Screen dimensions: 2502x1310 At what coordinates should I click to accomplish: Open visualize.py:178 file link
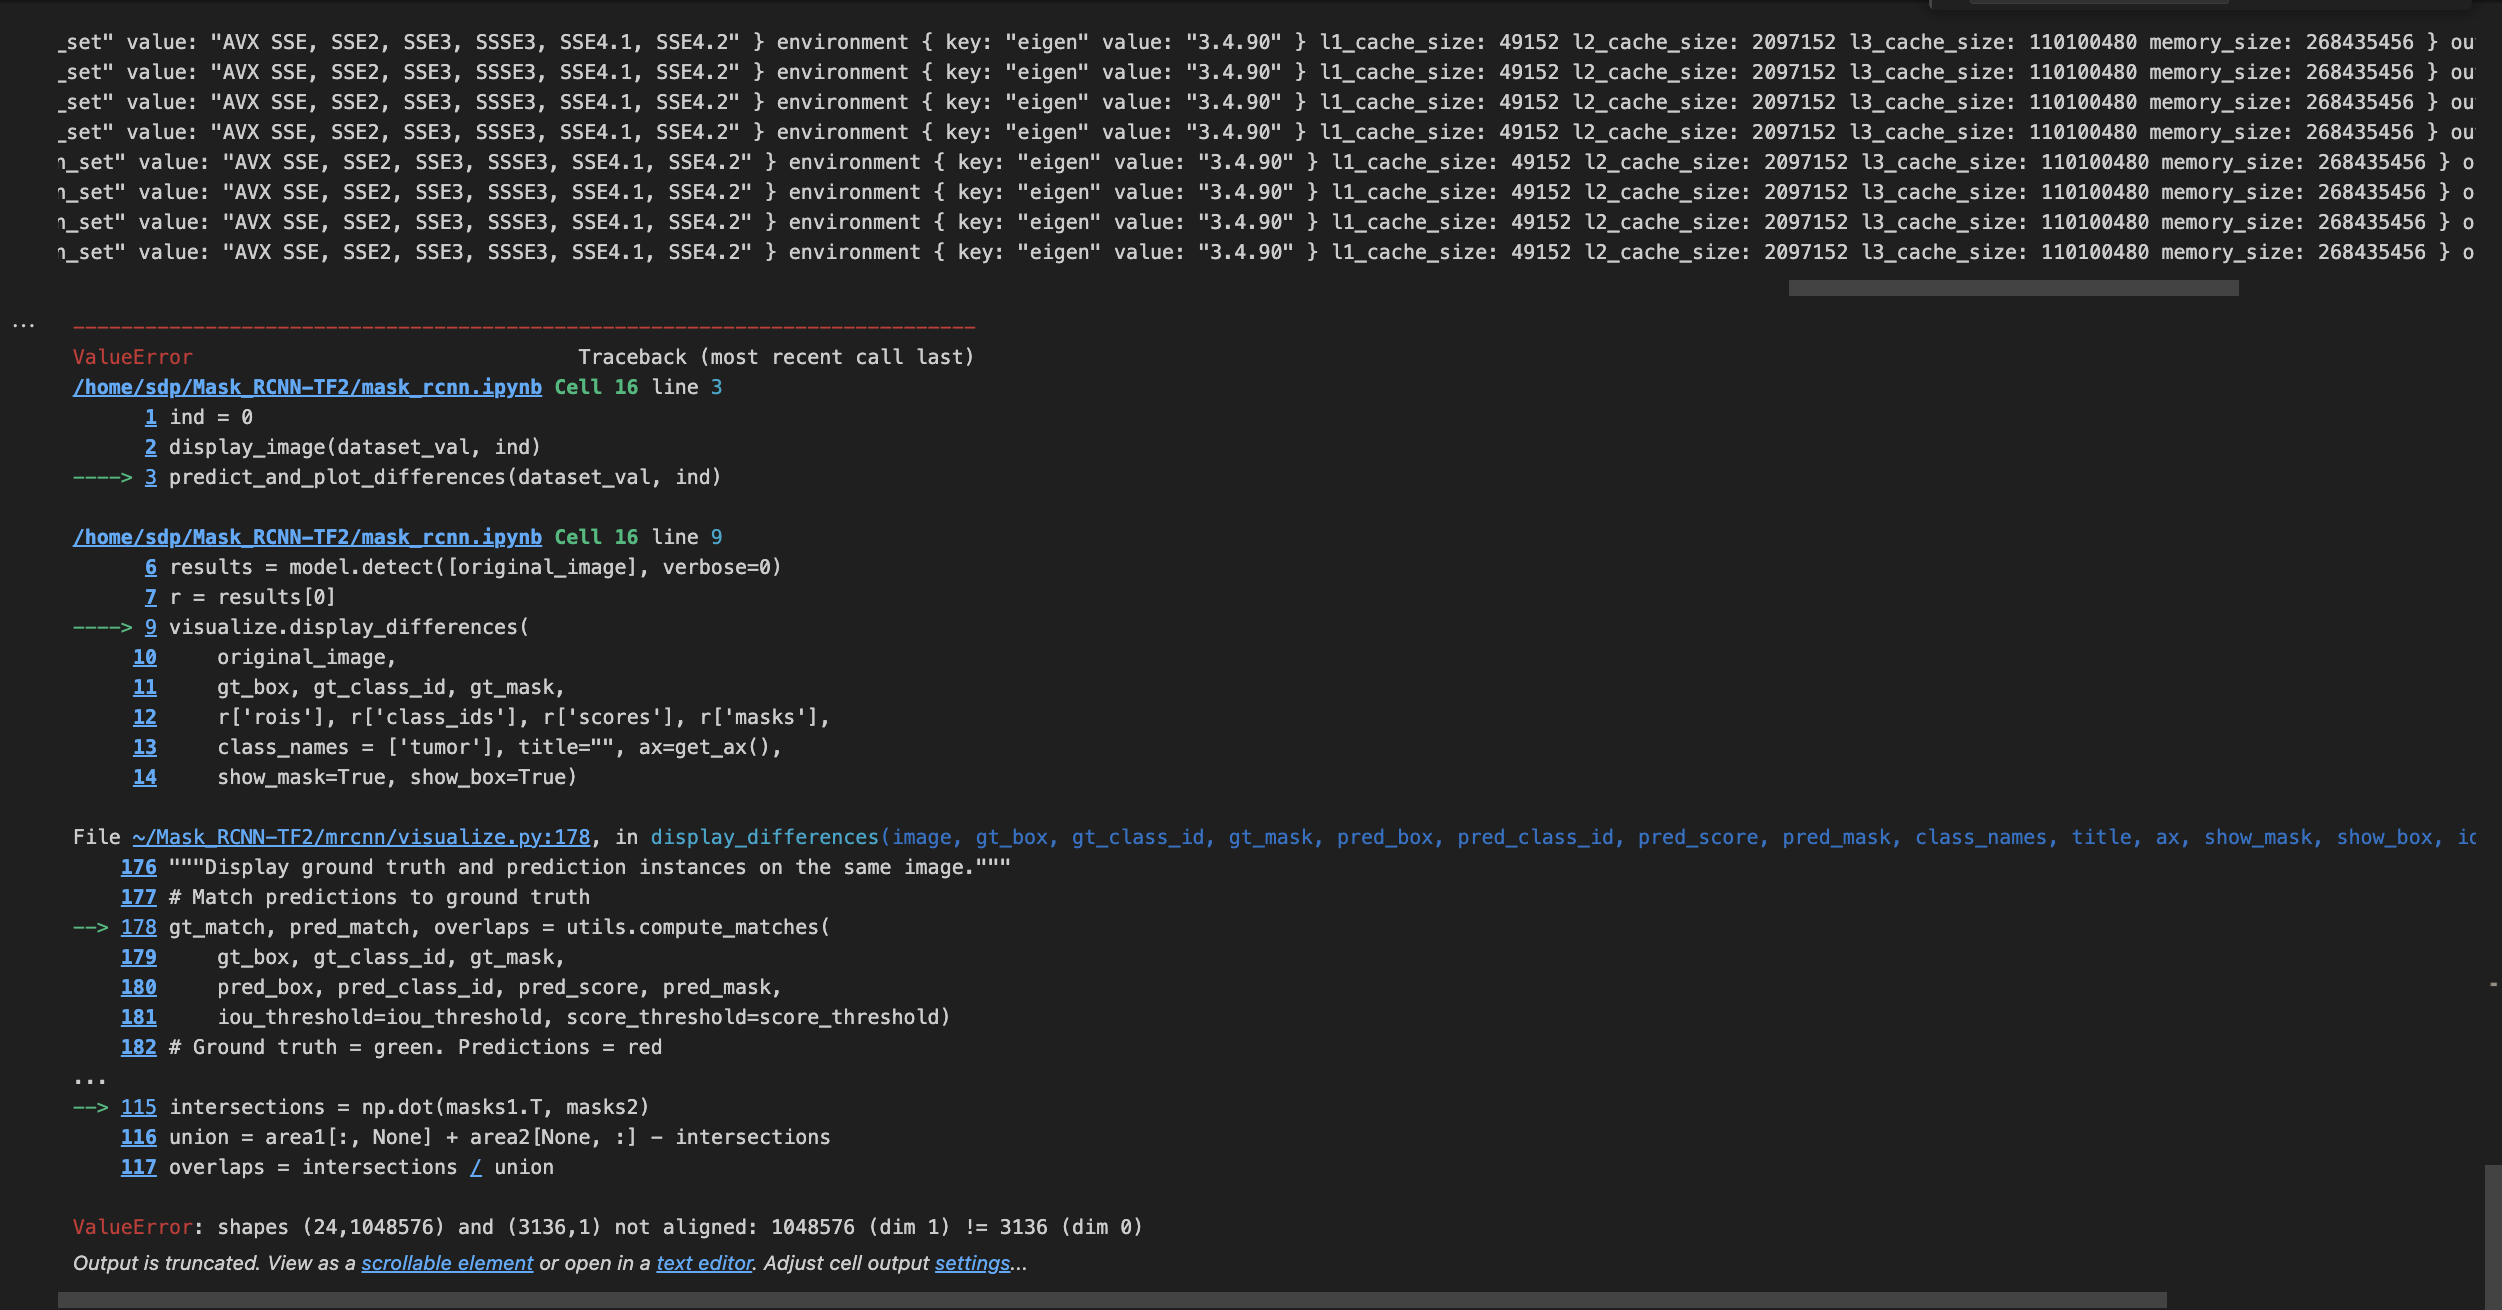pyautogui.click(x=361, y=837)
